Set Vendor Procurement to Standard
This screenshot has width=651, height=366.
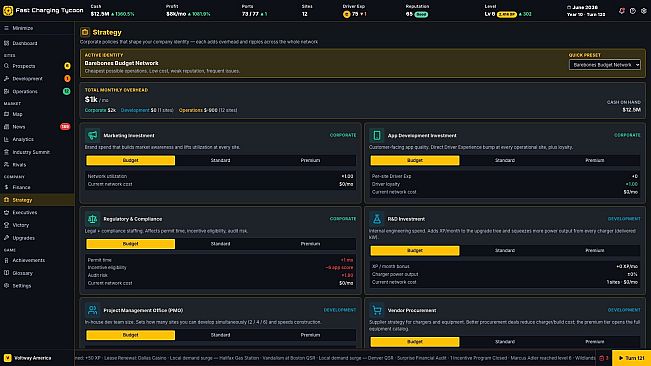click(x=504, y=342)
